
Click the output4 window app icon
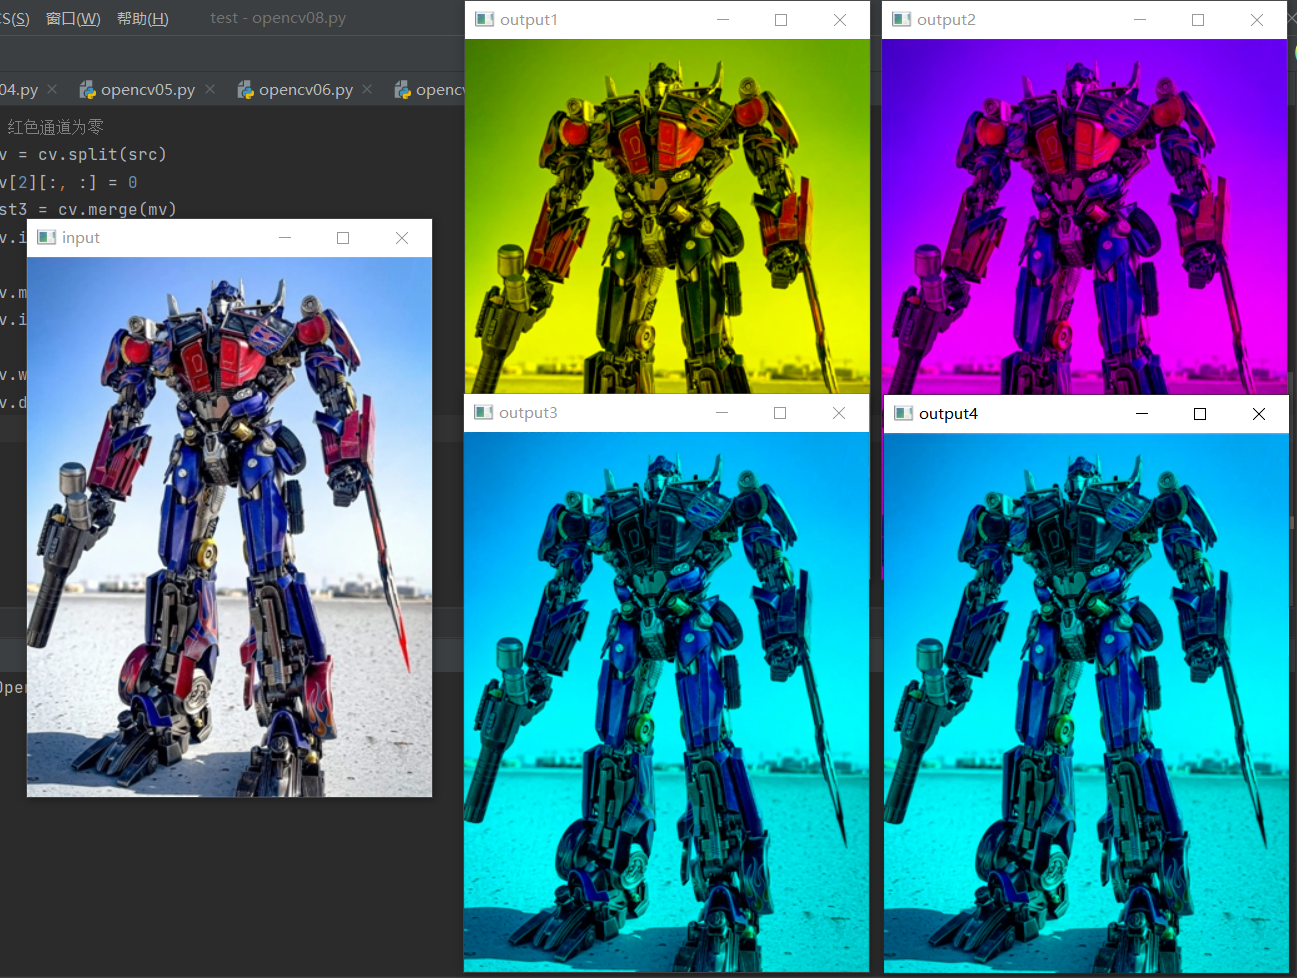[903, 413]
